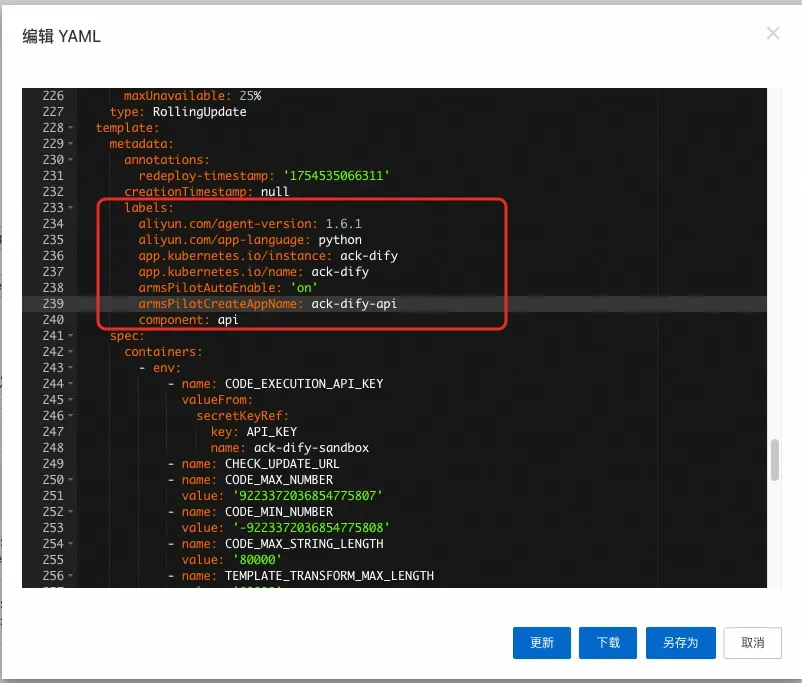Click the value '-9223372036854775808'
The width and height of the screenshot is (802, 683).
311,528
